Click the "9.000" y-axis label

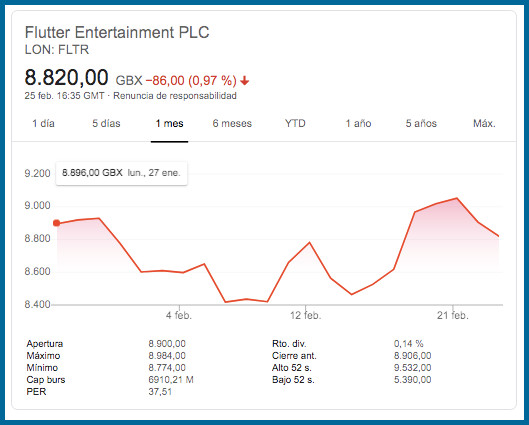pyautogui.click(x=37, y=205)
